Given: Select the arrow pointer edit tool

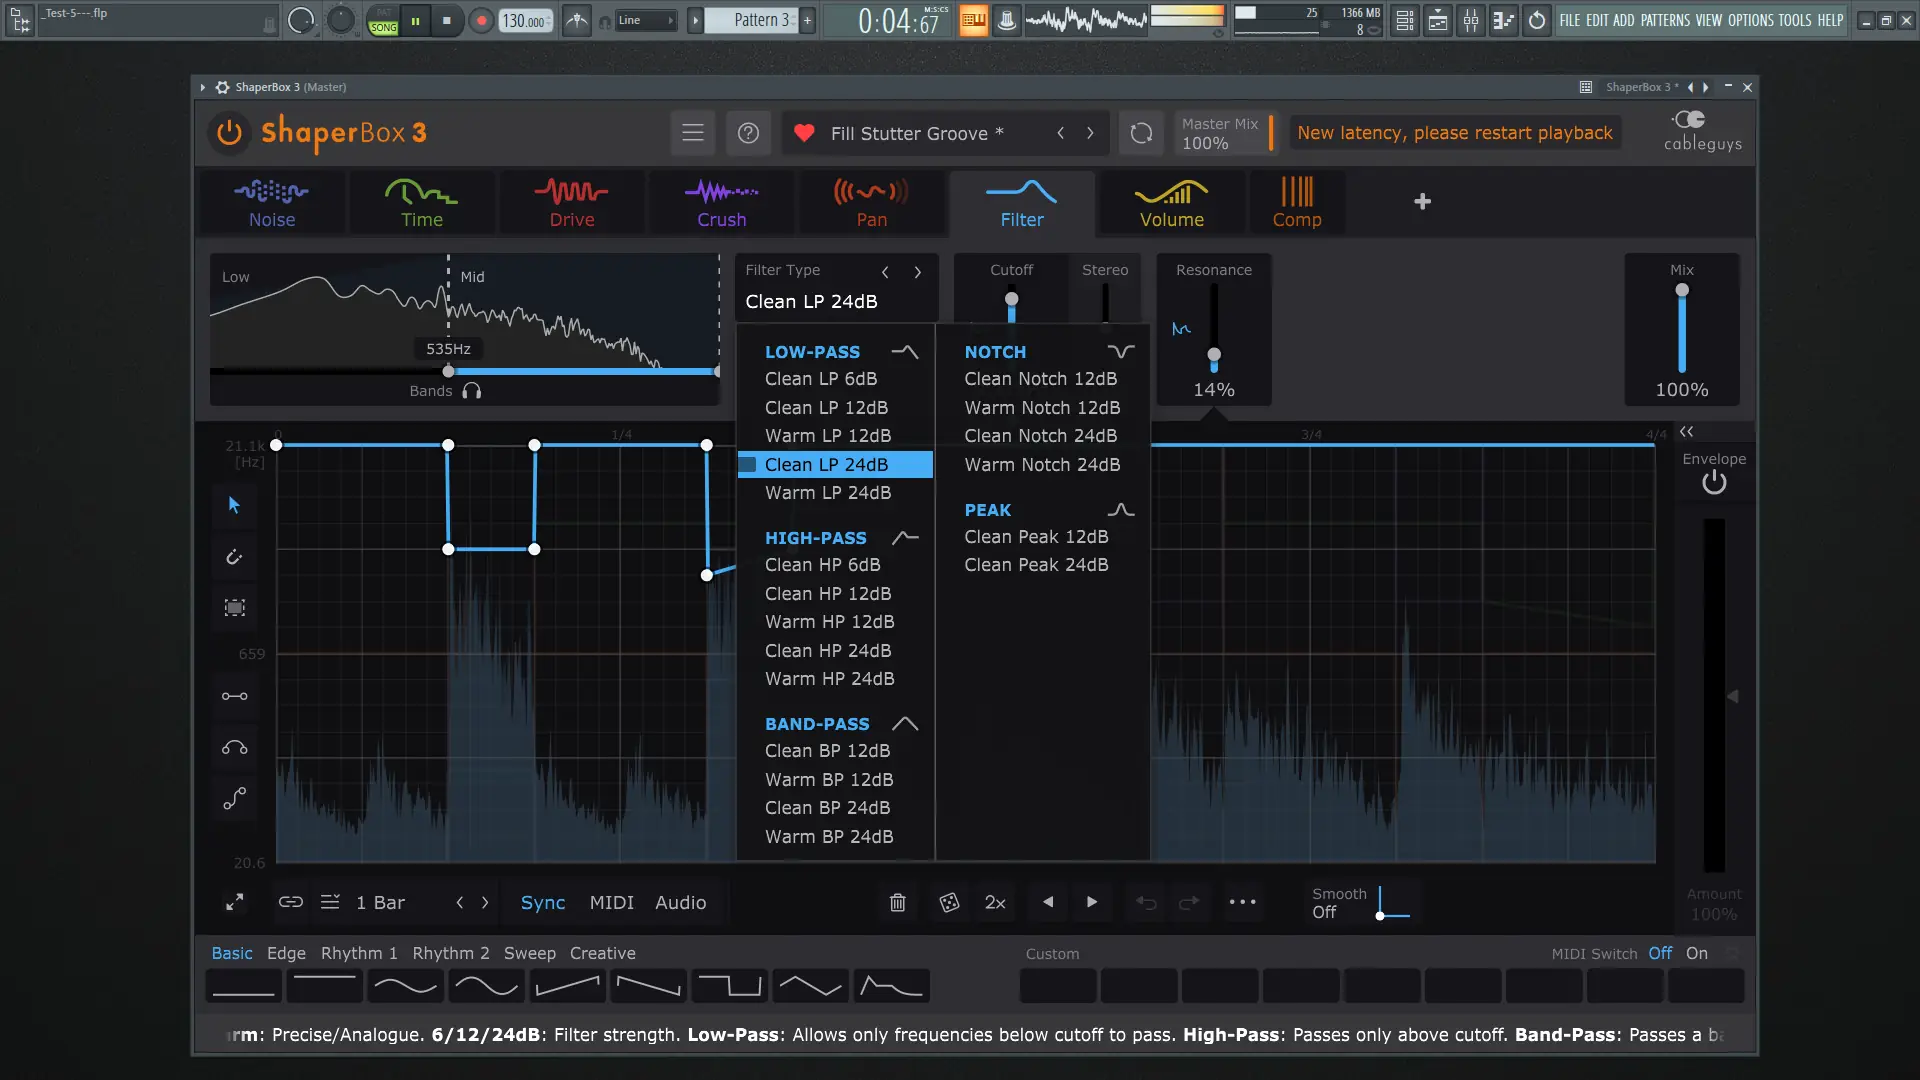Looking at the screenshot, I should (234, 505).
